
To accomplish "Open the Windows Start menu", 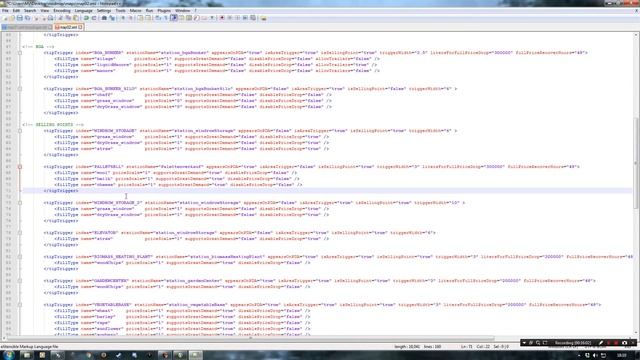I will point(8,355).
